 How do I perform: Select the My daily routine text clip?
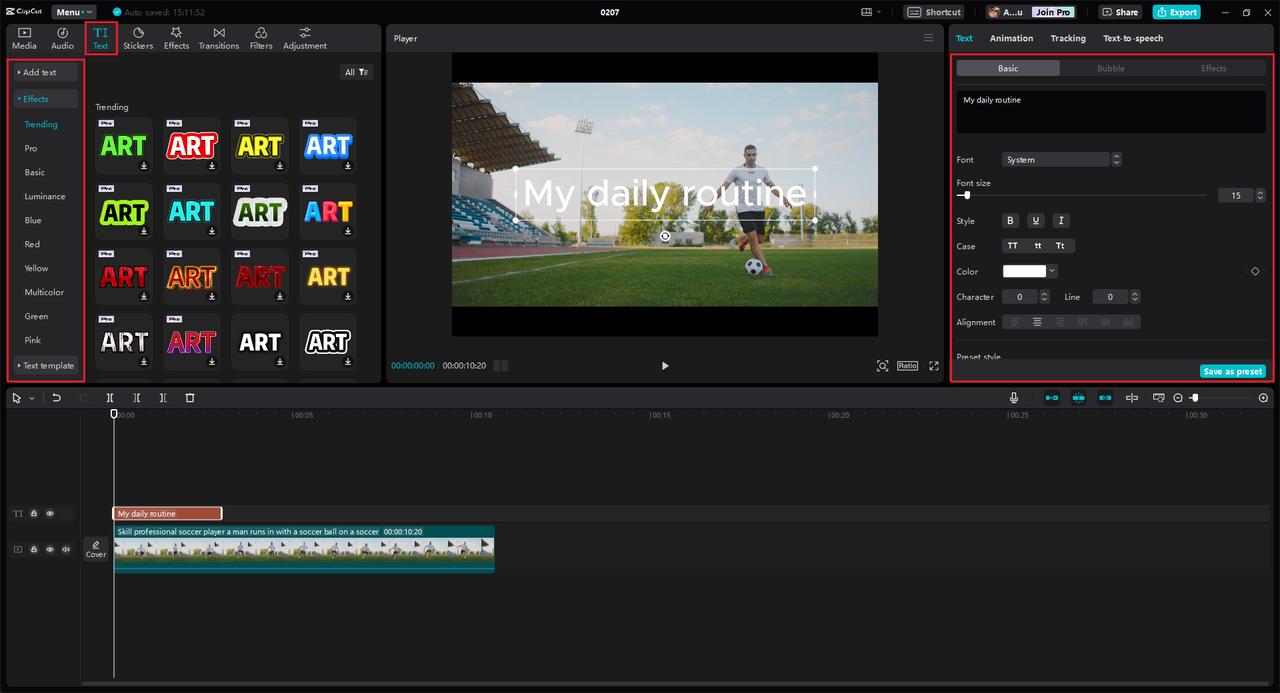pyautogui.click(x=167, y=514)
